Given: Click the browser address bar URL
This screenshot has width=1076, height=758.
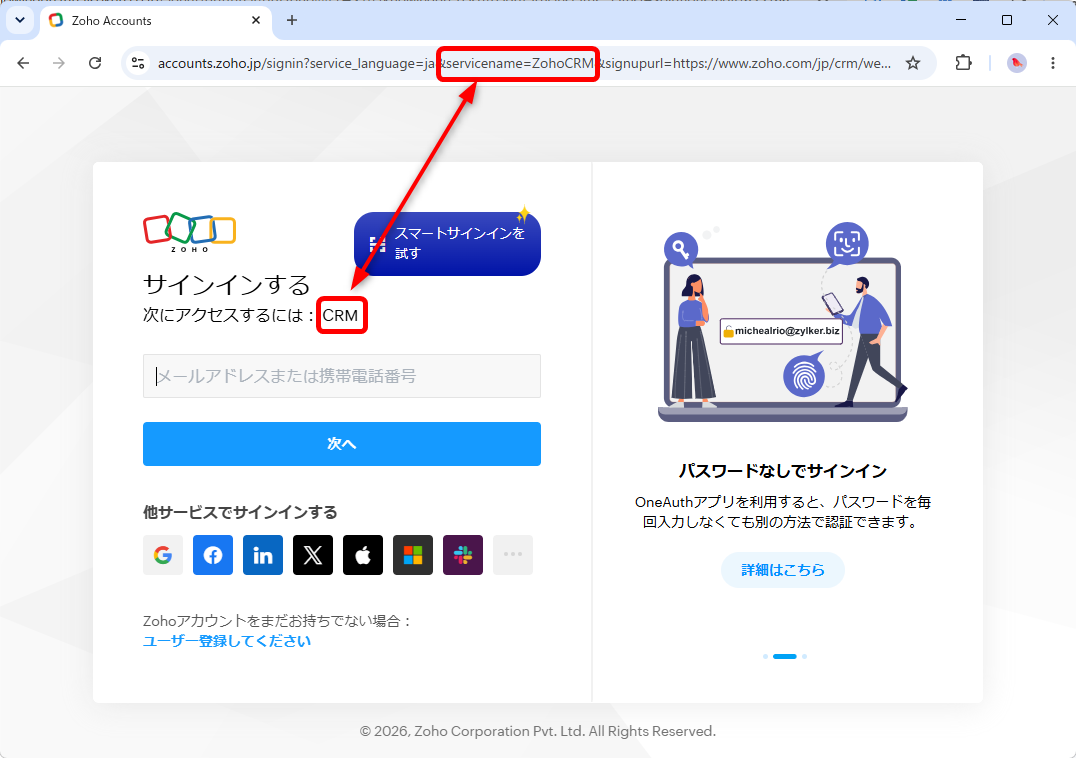Looking at the screenshot, I should pos(524,63).
